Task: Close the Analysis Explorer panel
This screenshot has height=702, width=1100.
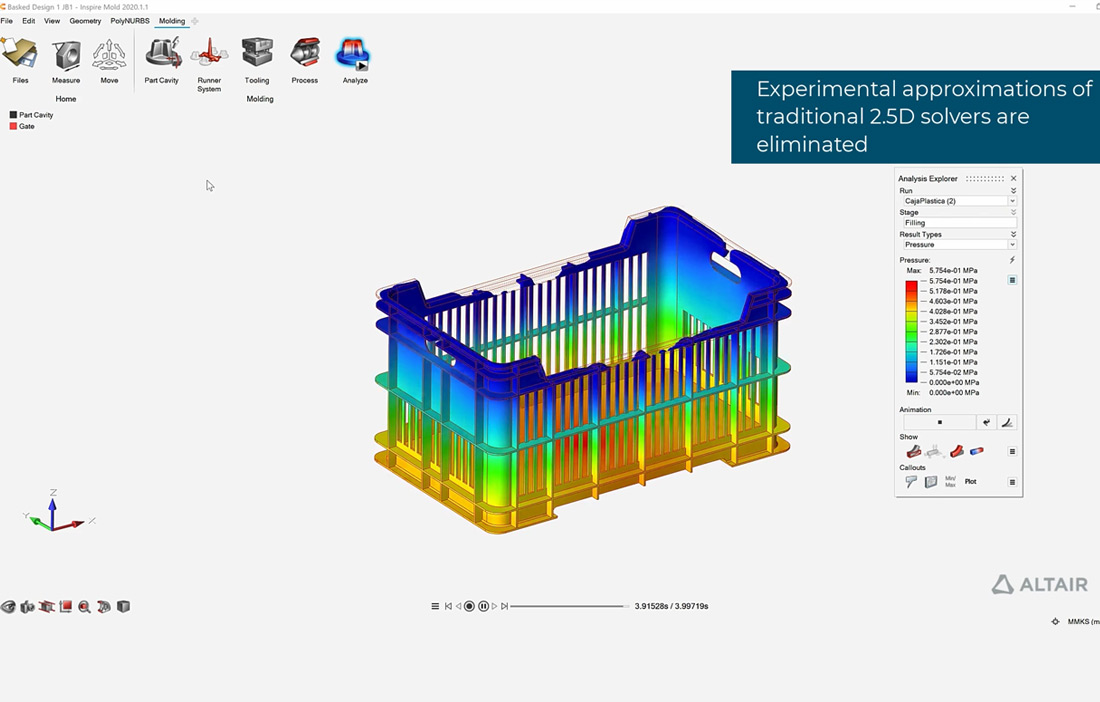Action: click(1014, 179)
